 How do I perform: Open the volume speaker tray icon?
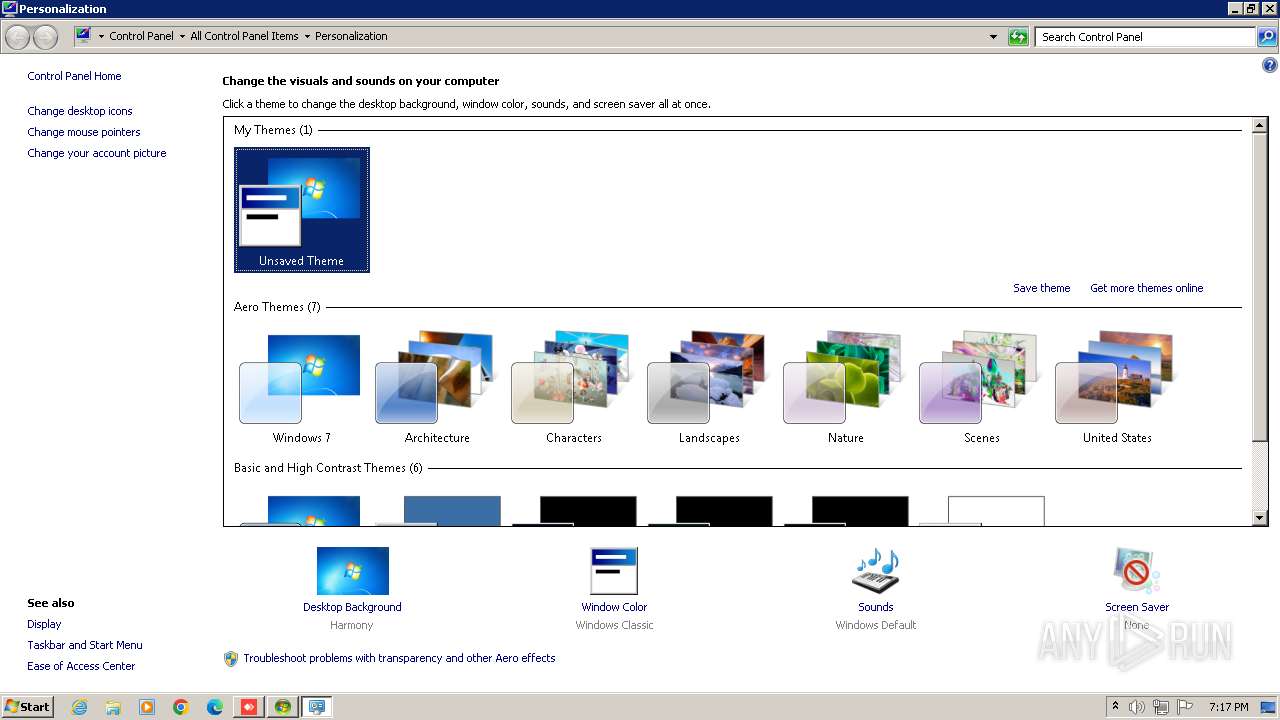pyautogui.click(x=1137, y=707)
